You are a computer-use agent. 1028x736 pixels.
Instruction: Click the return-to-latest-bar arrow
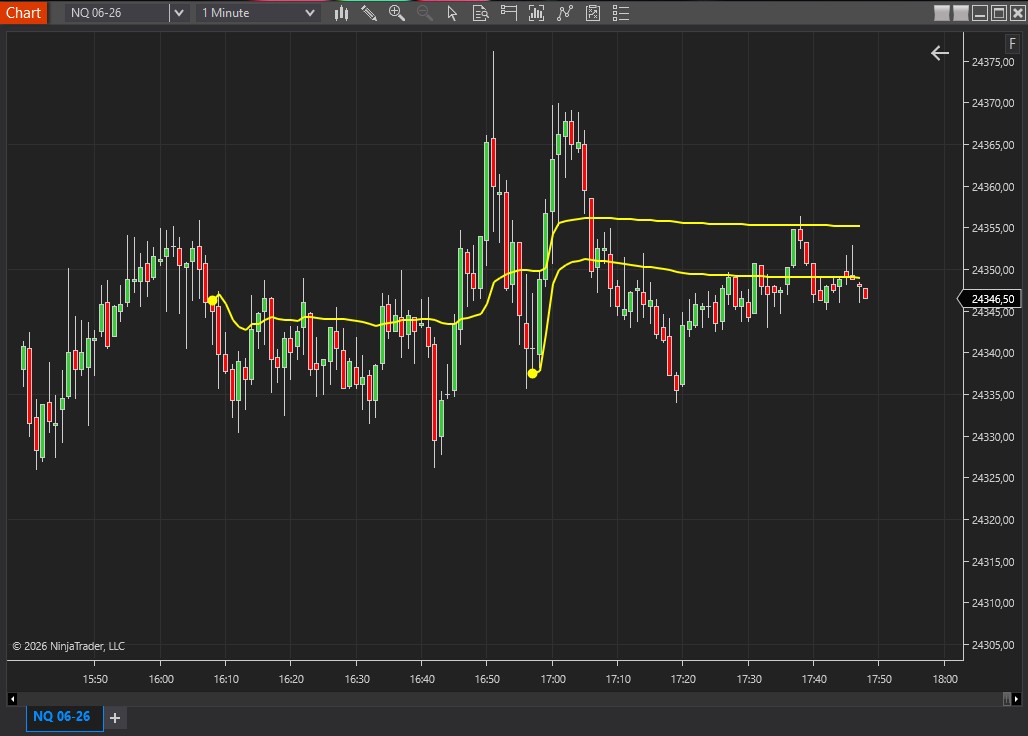click(x=939, y=53)
